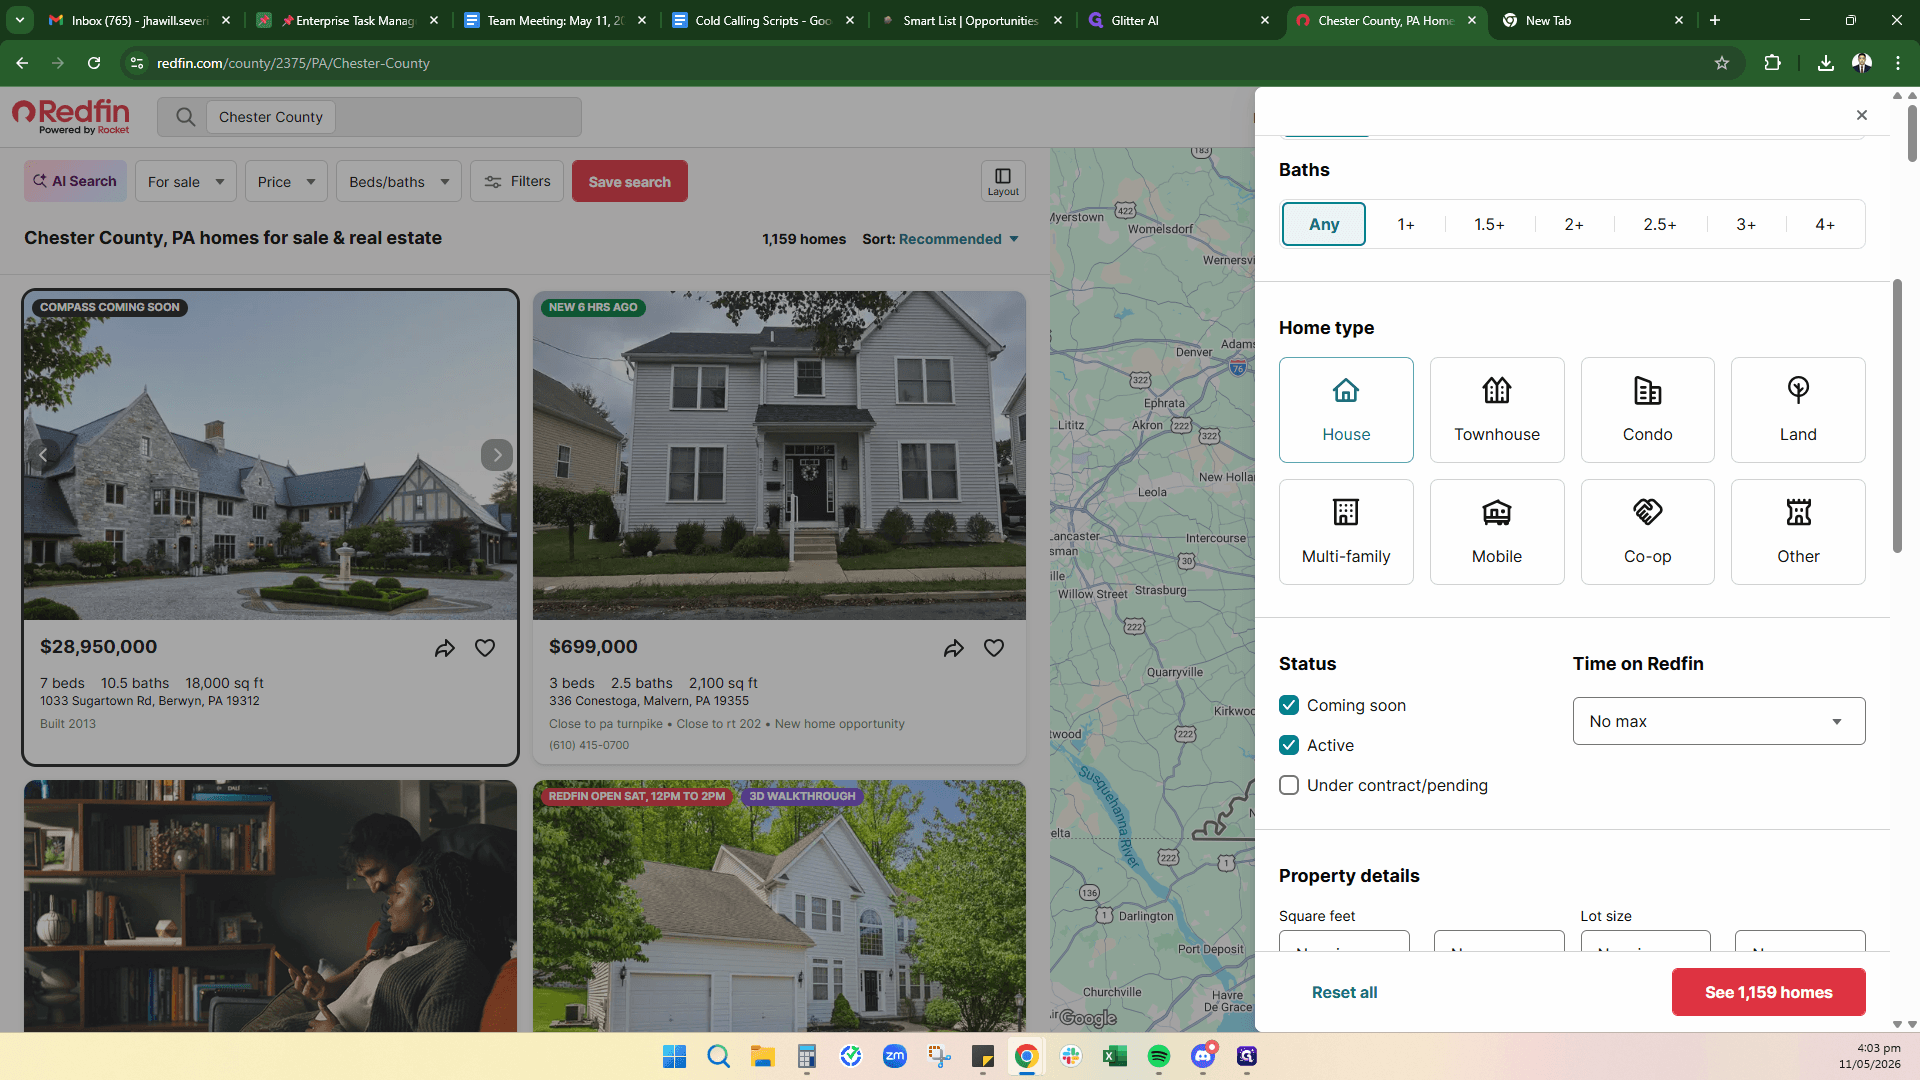The image size is (1920, 1080).
Task: Bookmark this page with the star icon
Action: [x=1722, y=63]
